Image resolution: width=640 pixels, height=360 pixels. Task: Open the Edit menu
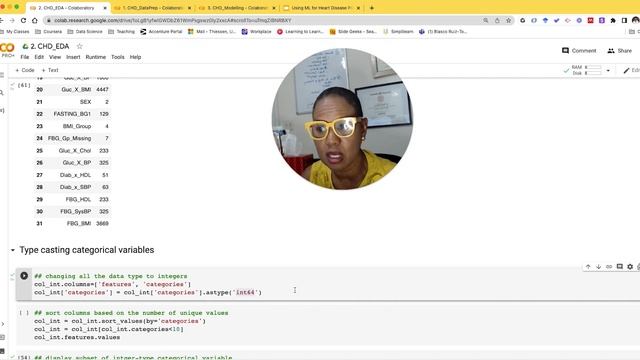tap(39, 57)
